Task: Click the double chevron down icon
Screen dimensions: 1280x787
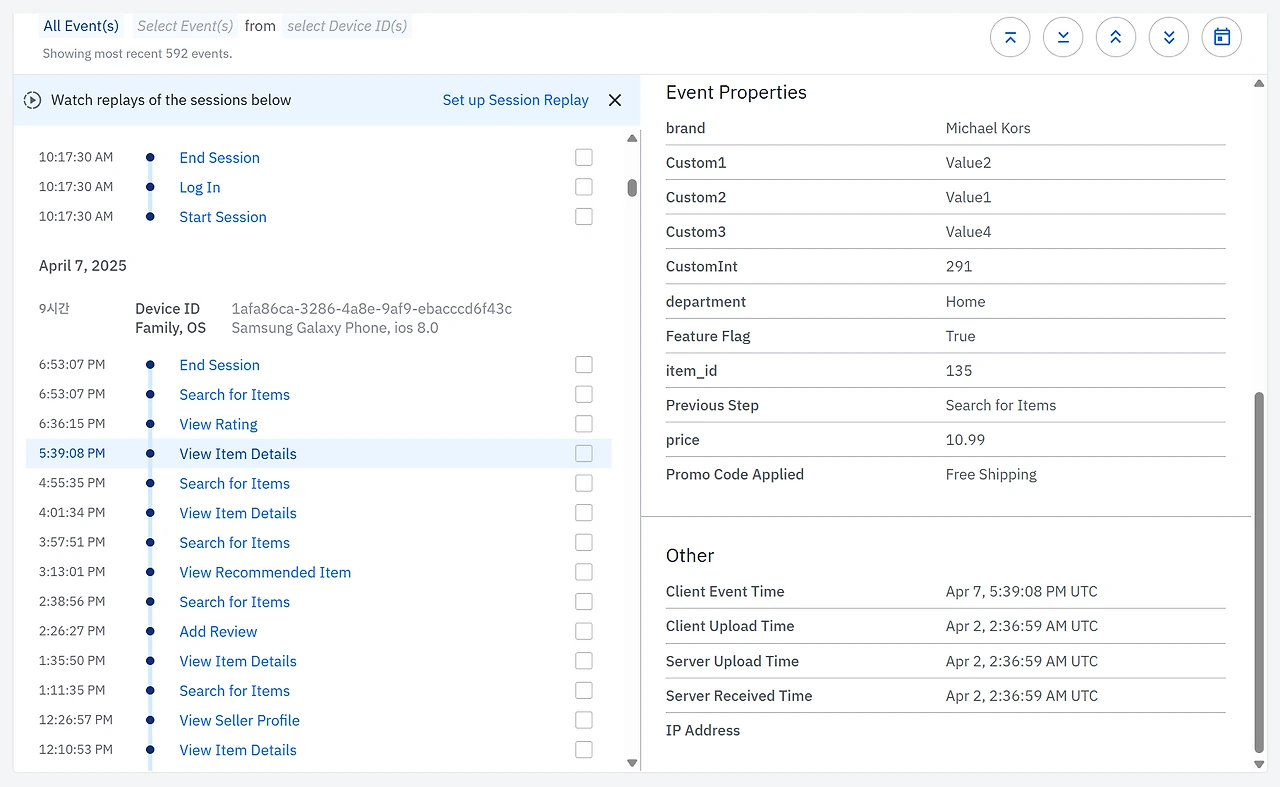Action: tap(1169, 38)
